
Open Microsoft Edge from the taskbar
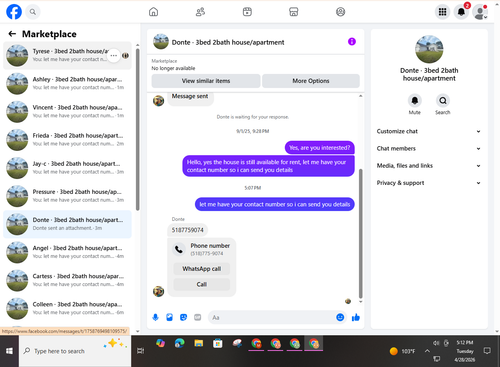tap(180, 343)
